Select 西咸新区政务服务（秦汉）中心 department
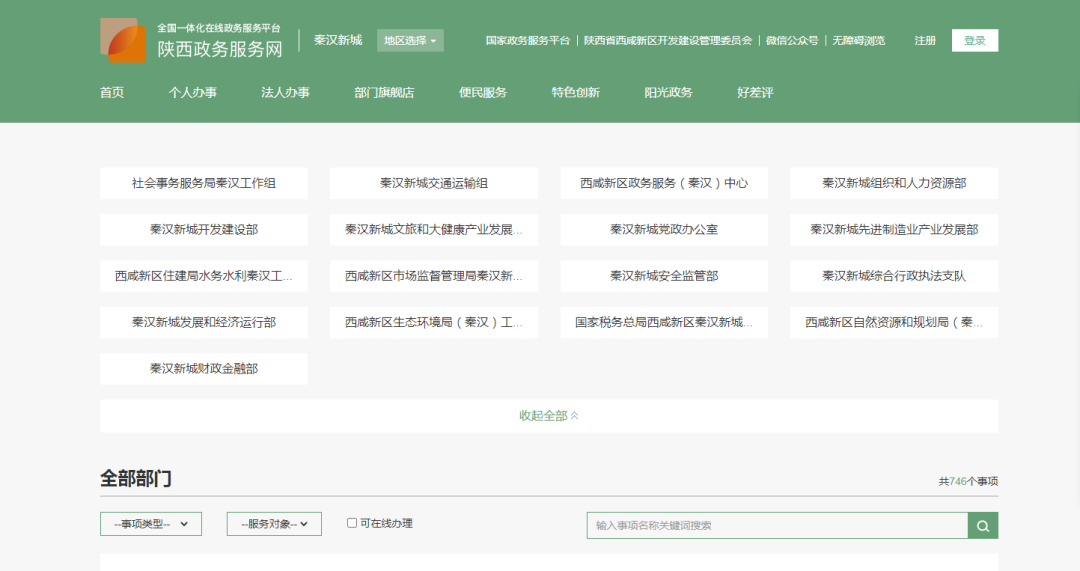 [x=664, y=183]
